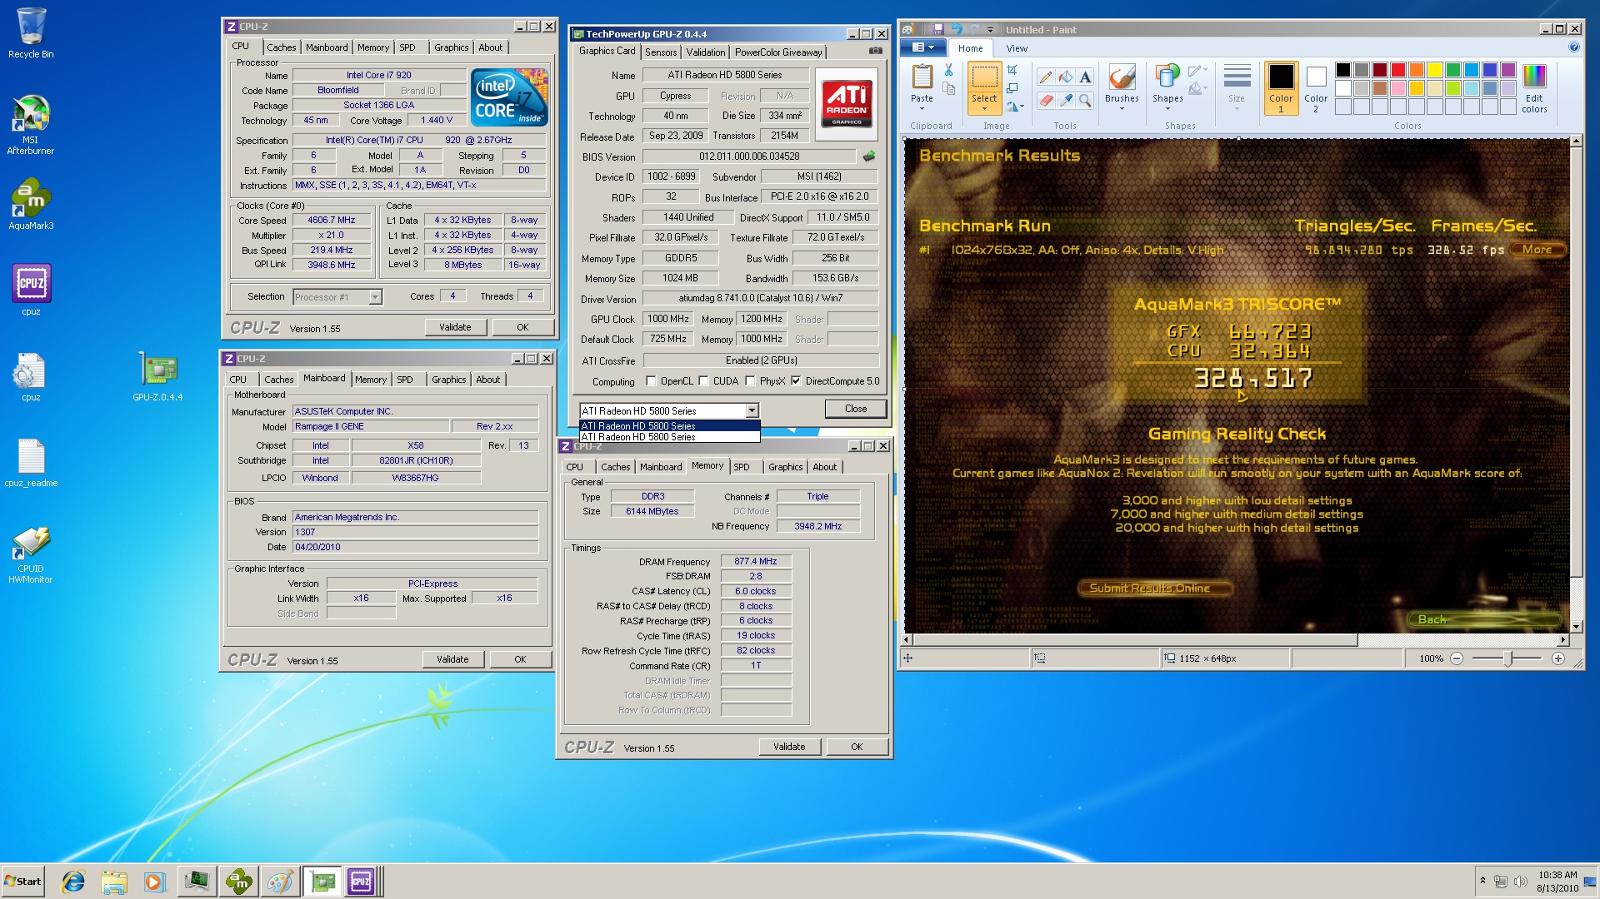Choose the Fill with color bucket tool
The height and width of the screenshot is (899, 1600).
click(x=1066, y=77)
